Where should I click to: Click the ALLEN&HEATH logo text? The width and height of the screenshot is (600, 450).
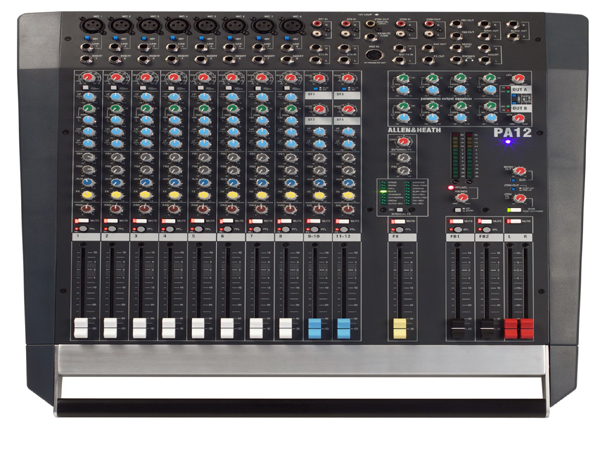click(414, 130)
